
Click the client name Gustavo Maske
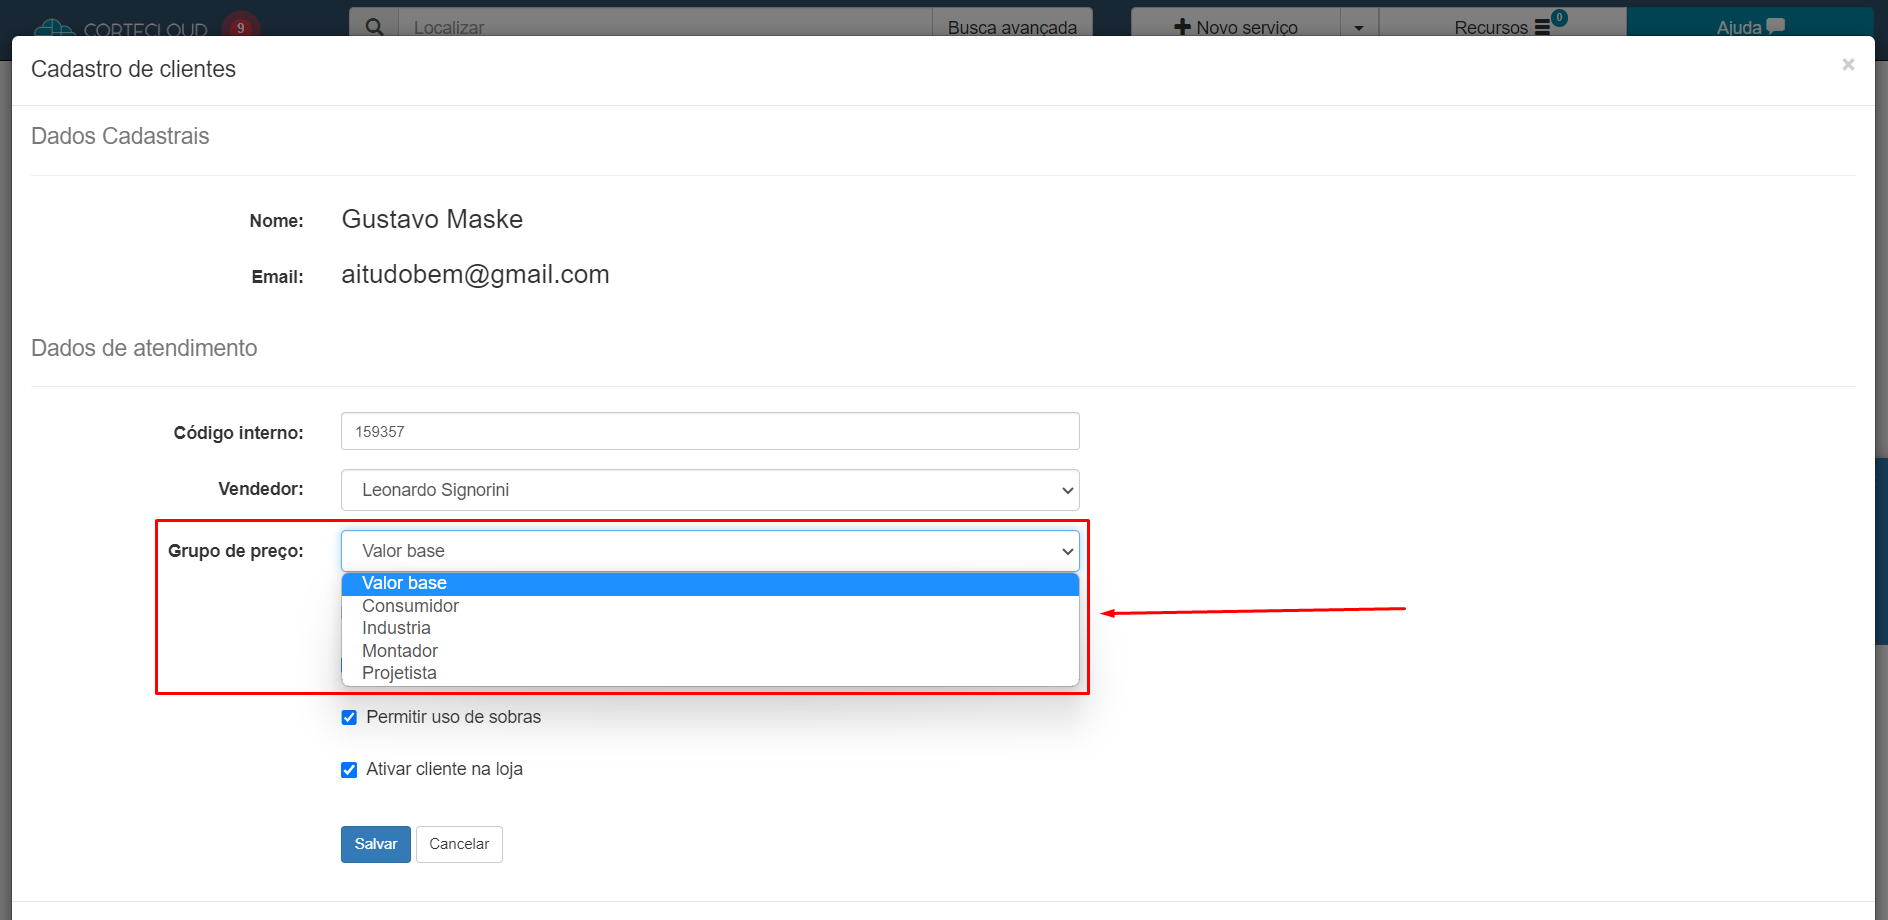pyautogui.click(x=432, y=219)
